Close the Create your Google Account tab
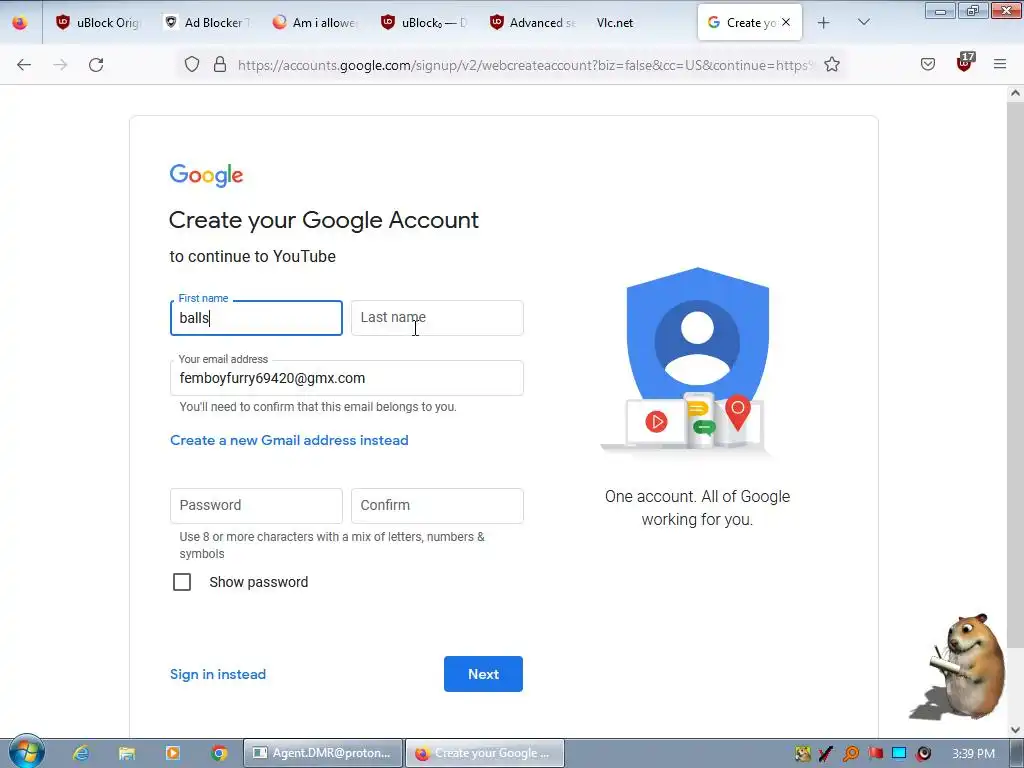This screenshot has width=1024, height=768. tap(786, 22)
